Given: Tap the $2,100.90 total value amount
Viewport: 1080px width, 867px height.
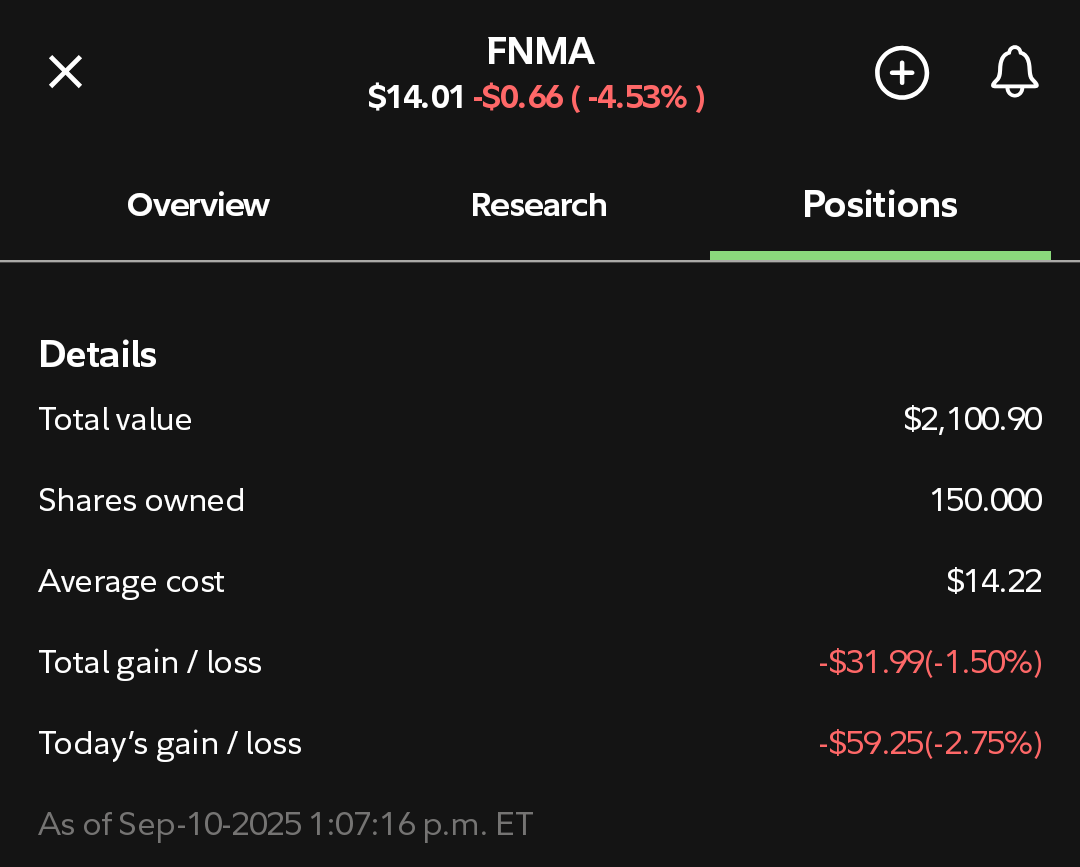Looking at the screenshot, I should pyautogui.click(x=973, y=419).
